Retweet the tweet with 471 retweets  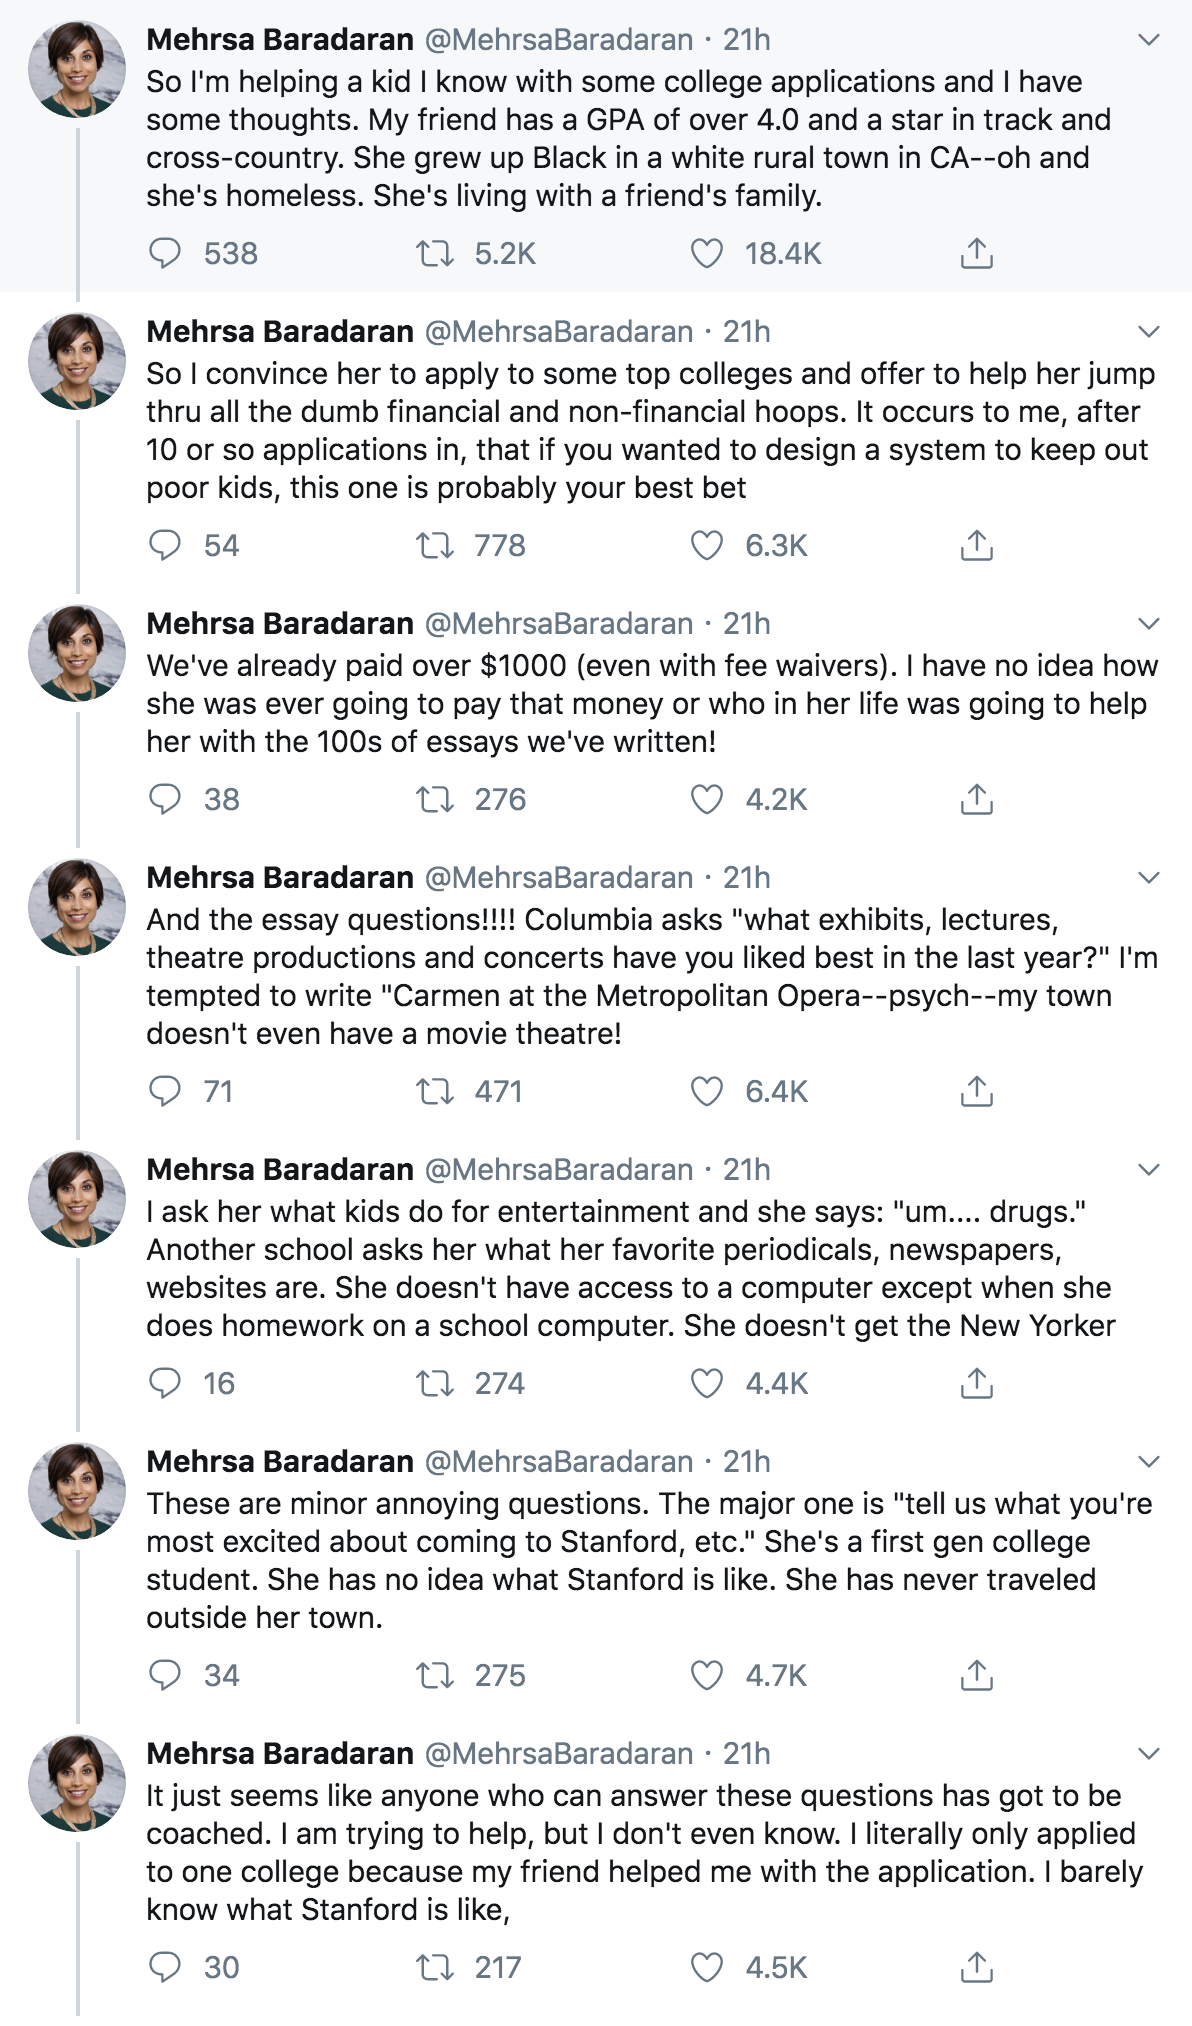[x=435, y=1091]
